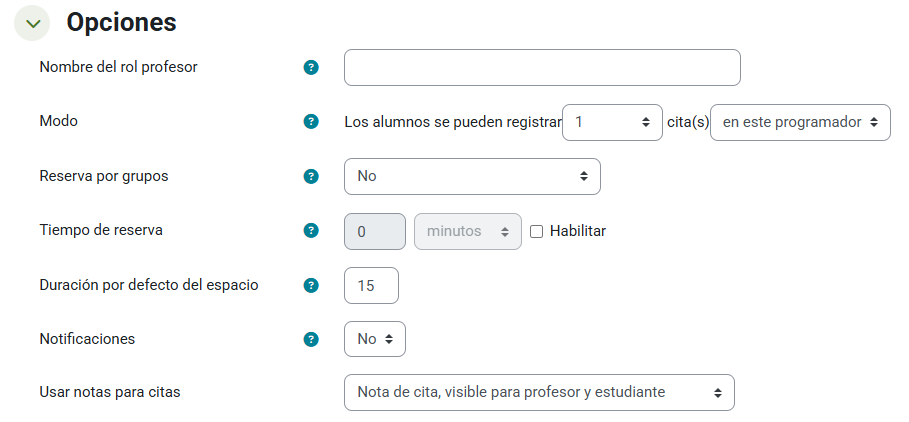Open the Usar notas para citas dropdown

tap(538, 393)
